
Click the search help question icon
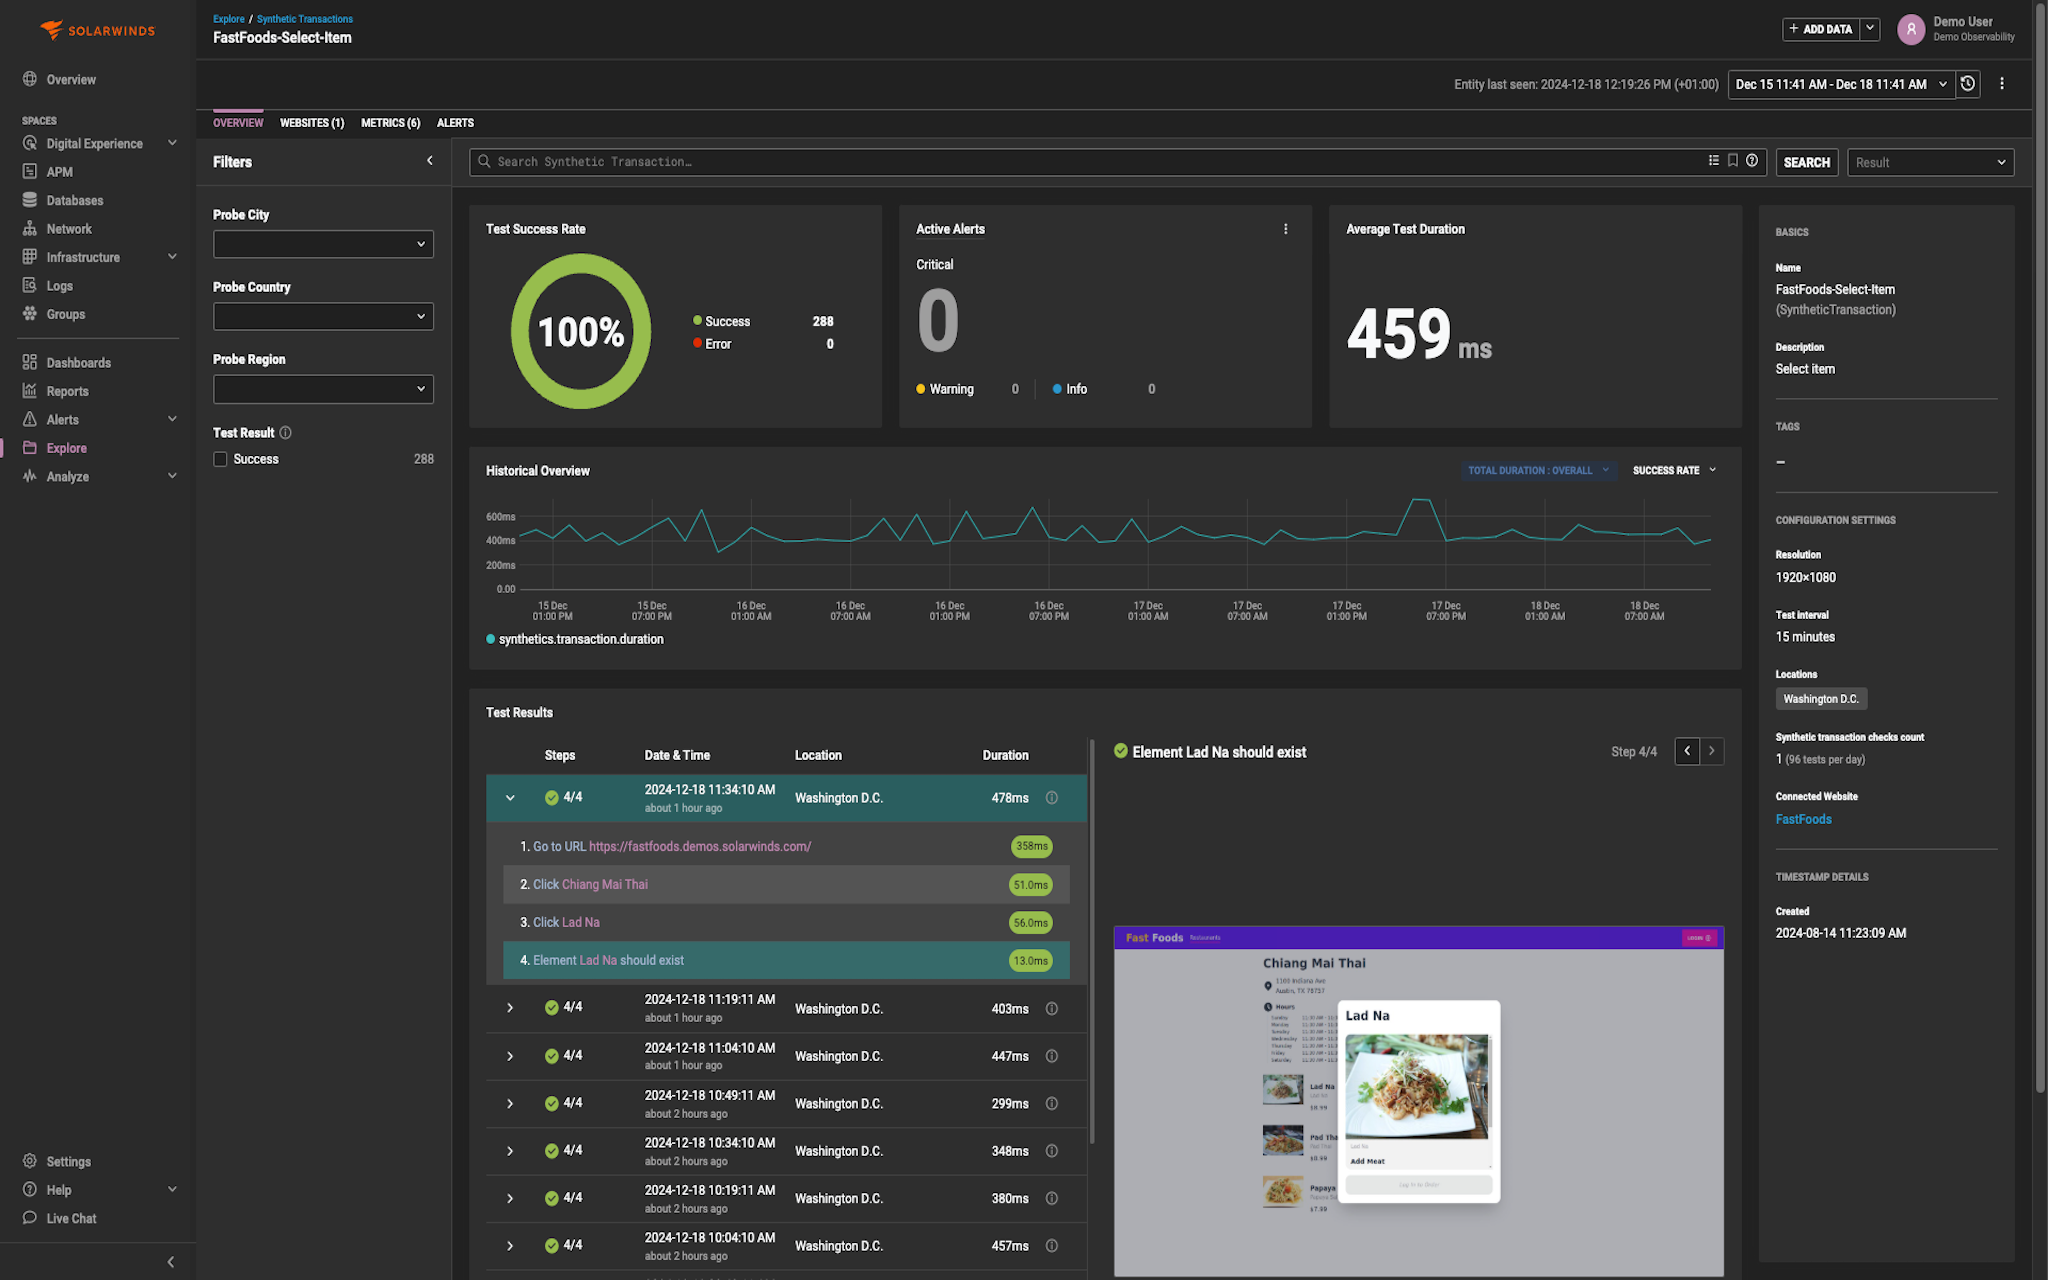coord(1752,161)
